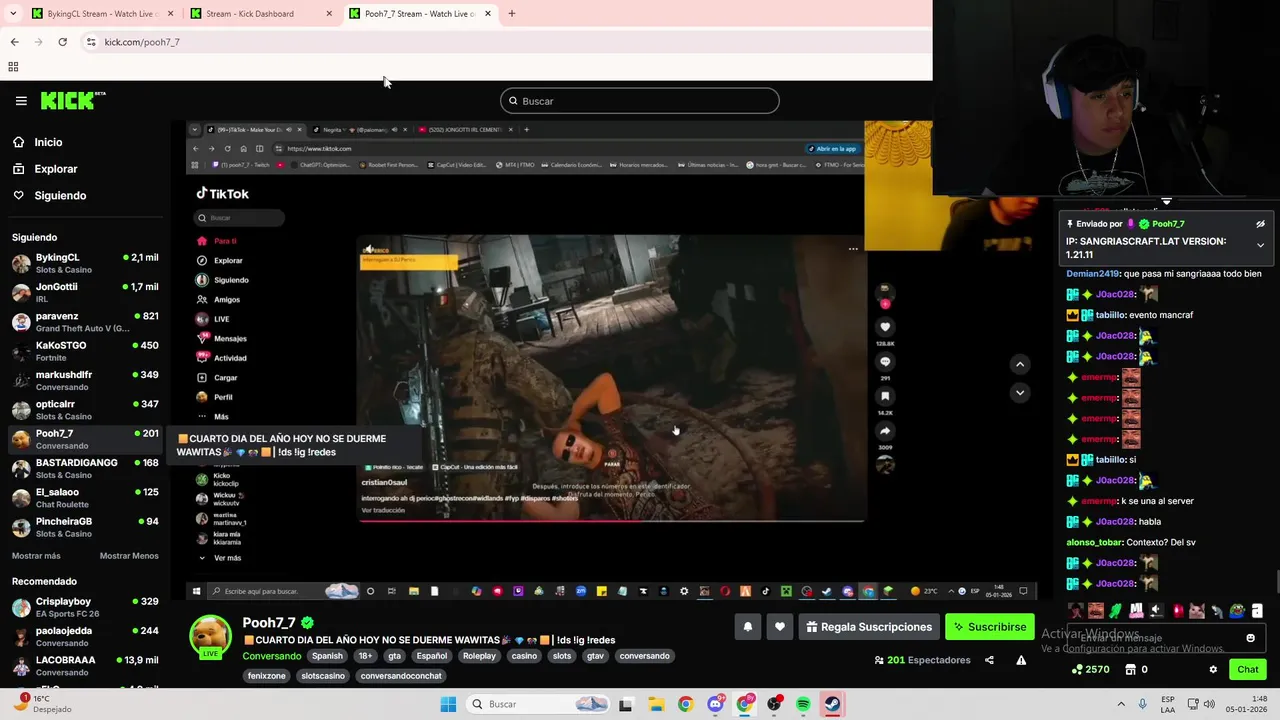Click Regala Suscripciones button
1280x720 pixels.
coord(869,627)
